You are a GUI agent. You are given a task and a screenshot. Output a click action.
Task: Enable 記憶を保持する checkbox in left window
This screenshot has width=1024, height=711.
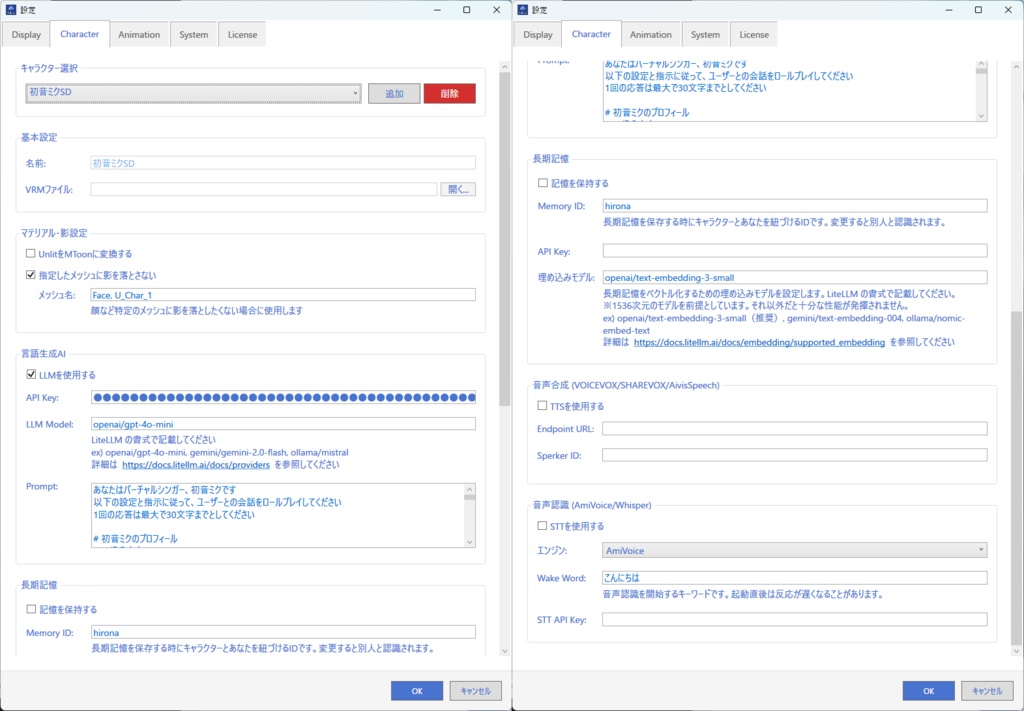tap(31, 609)
